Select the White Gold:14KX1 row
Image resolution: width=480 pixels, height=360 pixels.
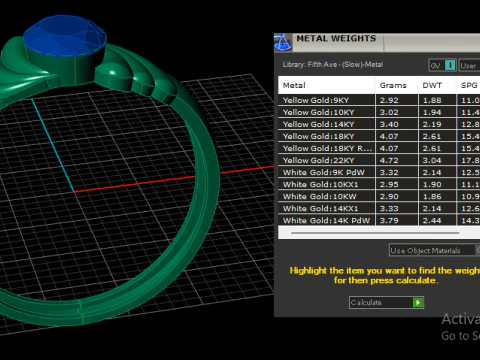tap(379, 208)
